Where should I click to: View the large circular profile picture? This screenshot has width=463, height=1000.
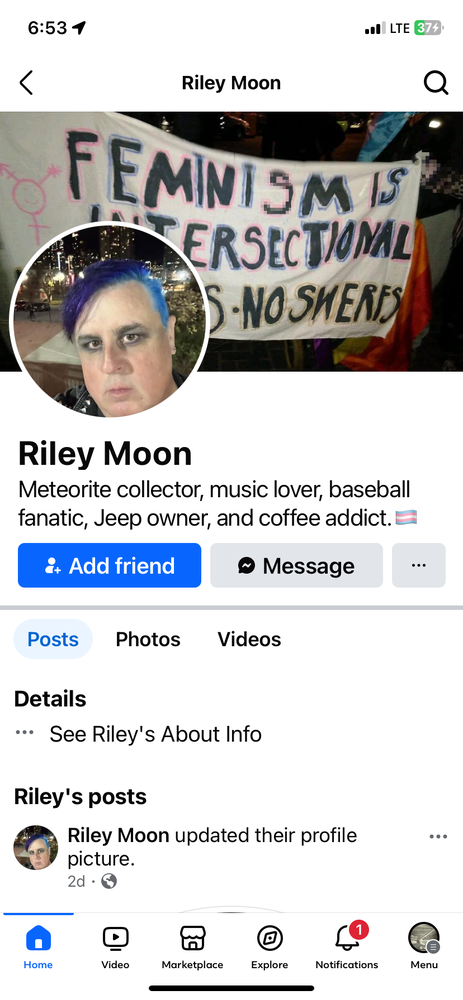[x=110, y=320]
